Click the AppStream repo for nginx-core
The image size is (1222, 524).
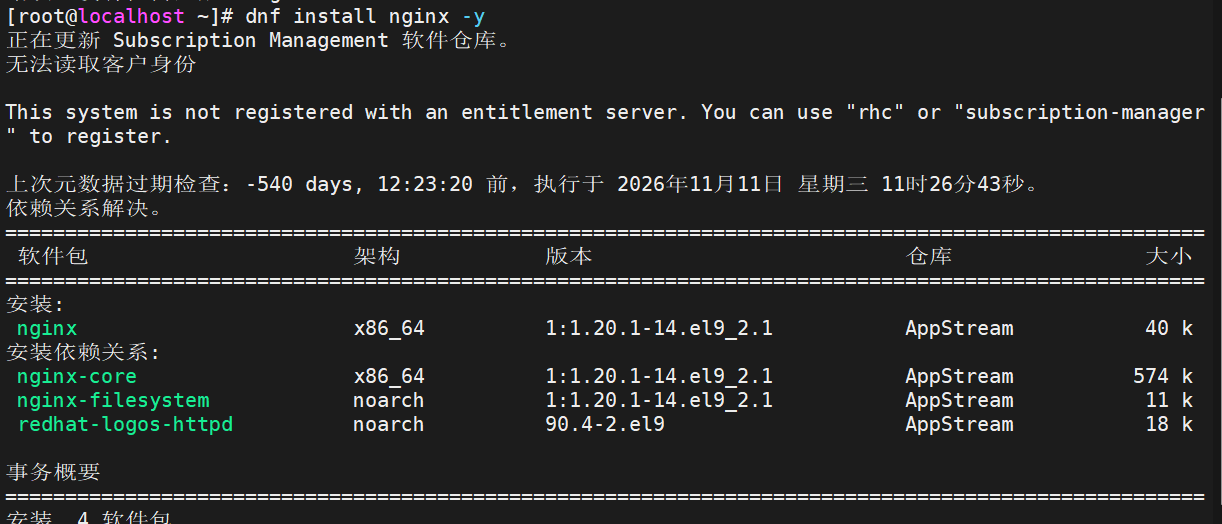tap(959, 376)
